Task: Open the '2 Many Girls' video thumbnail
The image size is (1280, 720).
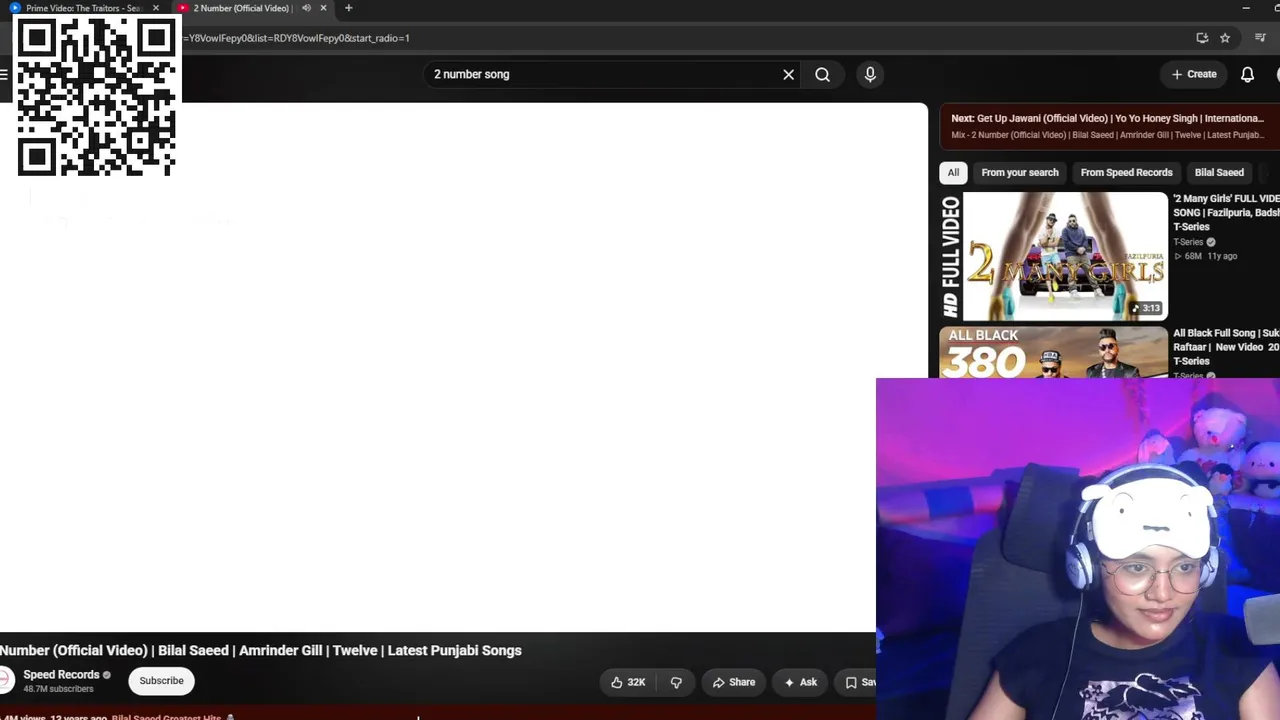Action: tap(1053, 256)
